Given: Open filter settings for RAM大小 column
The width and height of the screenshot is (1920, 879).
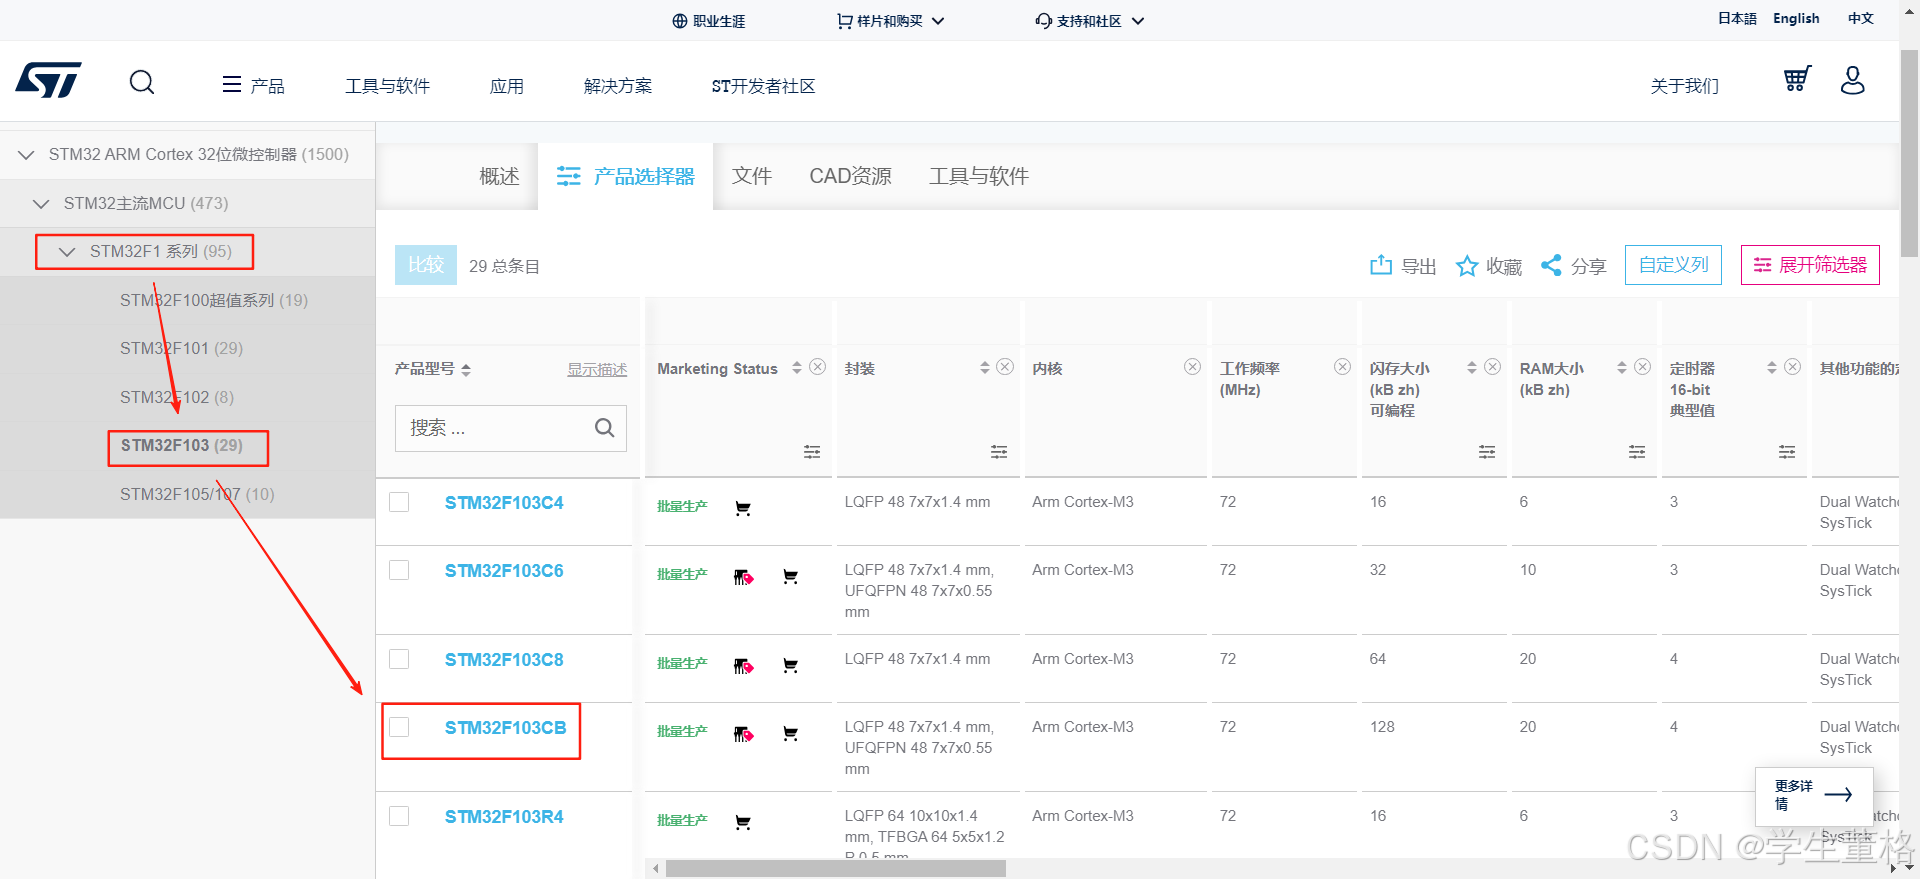Looking at the screenshot, I should pos(1637,452).
